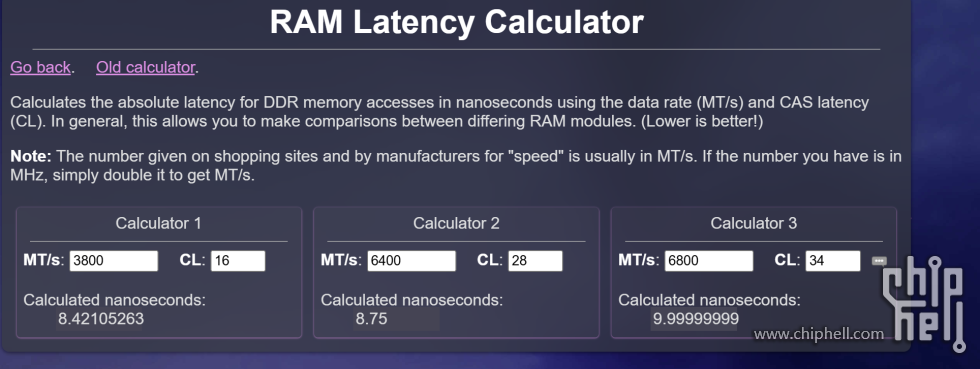980x369 pixels.
Task: Click the 9.99999999 nanoseconds result
Action: click(696, 319)
